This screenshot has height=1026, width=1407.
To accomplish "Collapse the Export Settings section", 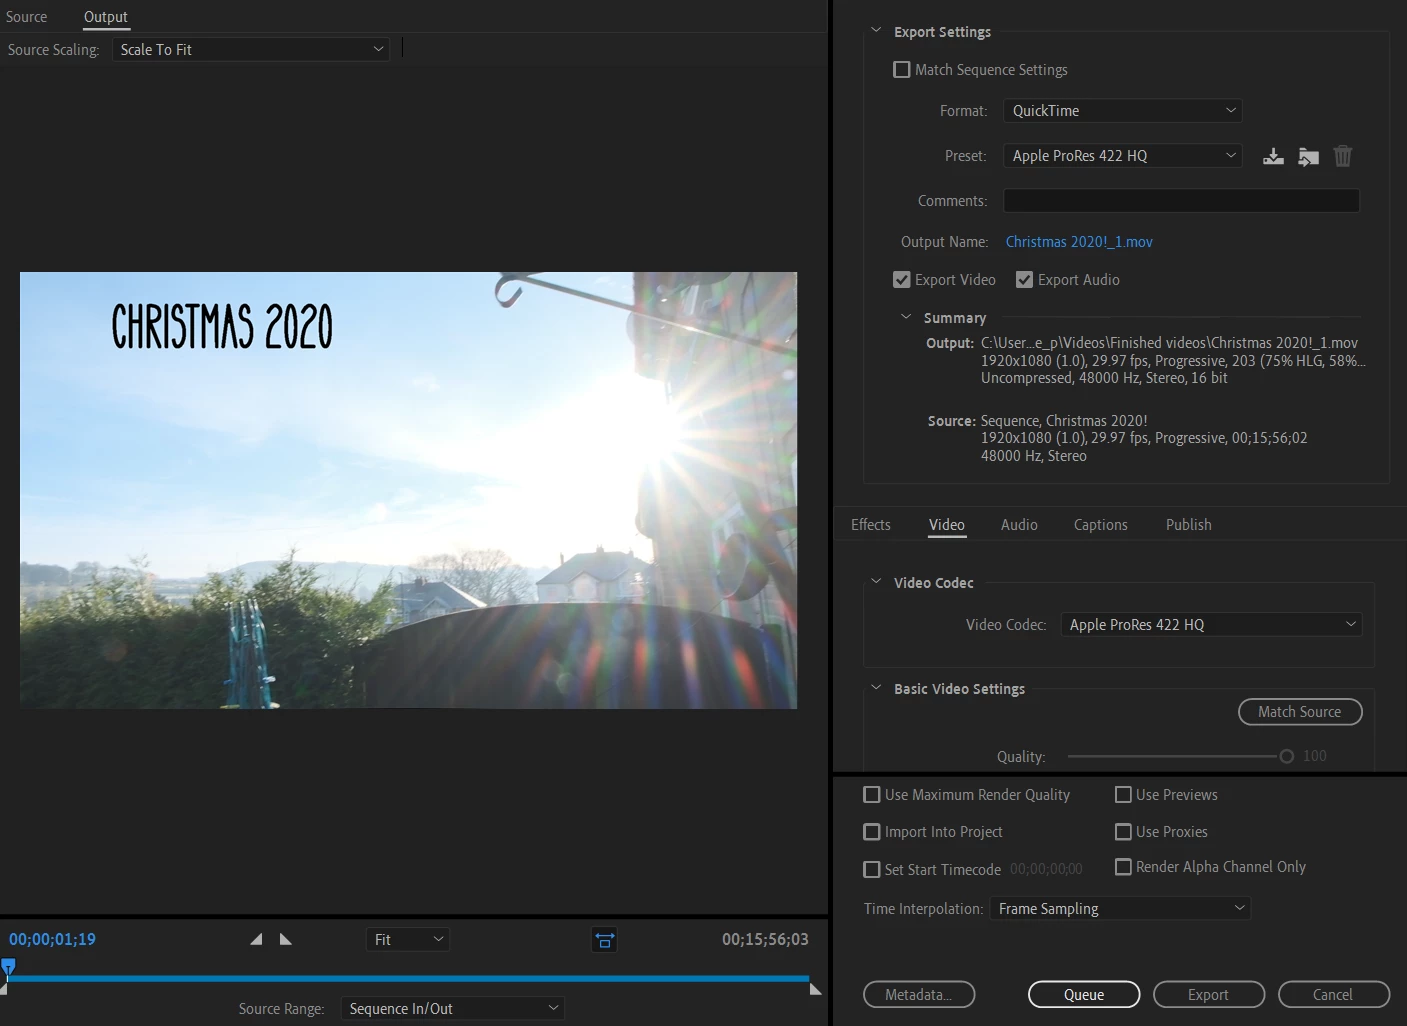I will (876, 31).
